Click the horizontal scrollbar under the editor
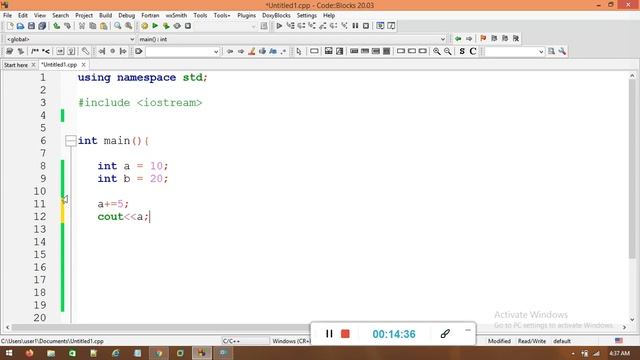 (161, 327)
